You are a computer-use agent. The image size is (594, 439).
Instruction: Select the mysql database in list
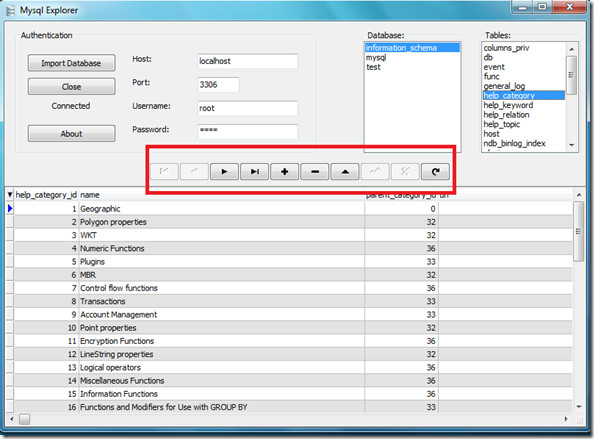[376, 58]
